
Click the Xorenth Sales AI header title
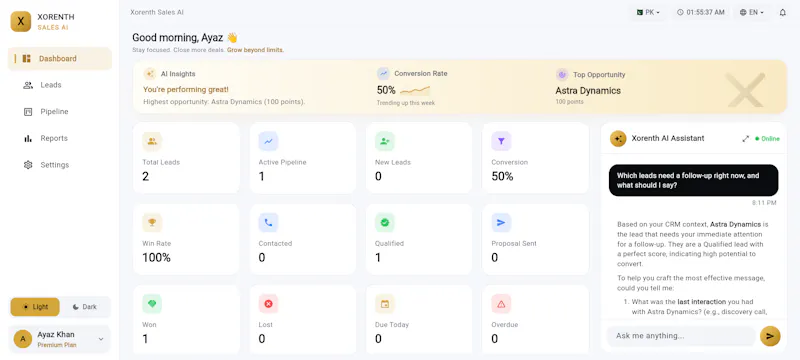157,12
